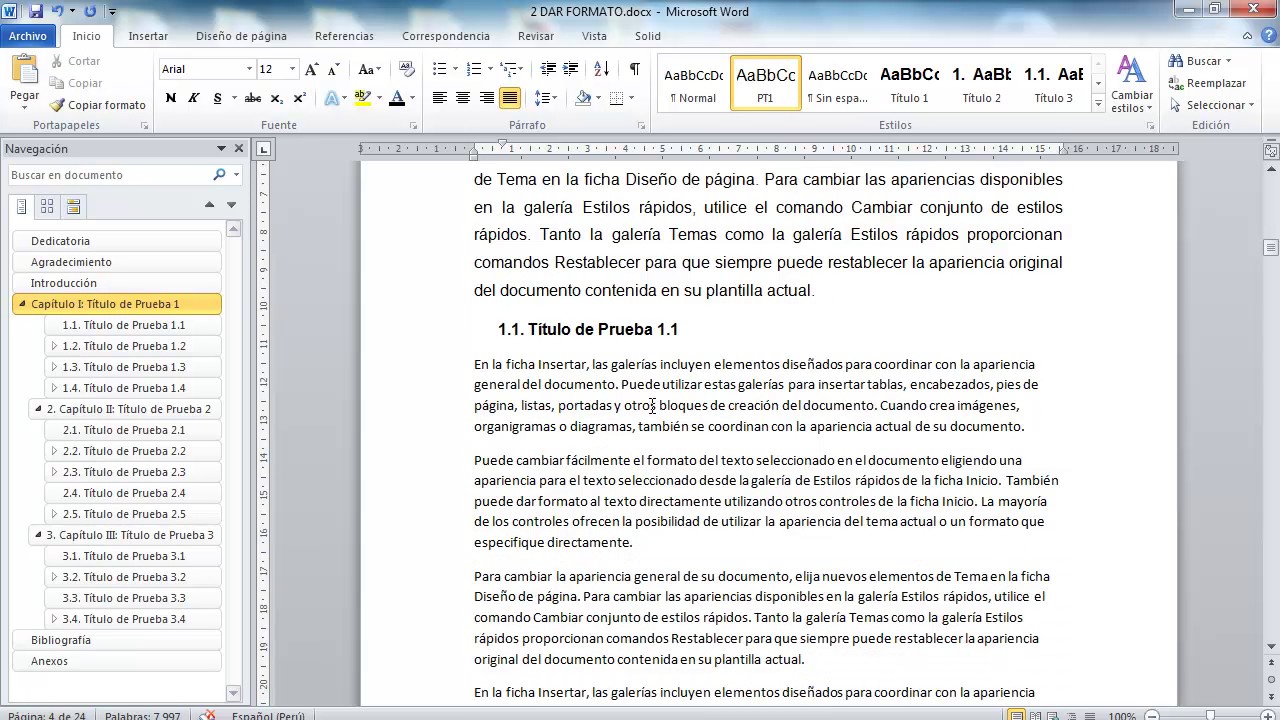Open the font size 12 dropdown
1280x720 pixels.
click(292, 69)
